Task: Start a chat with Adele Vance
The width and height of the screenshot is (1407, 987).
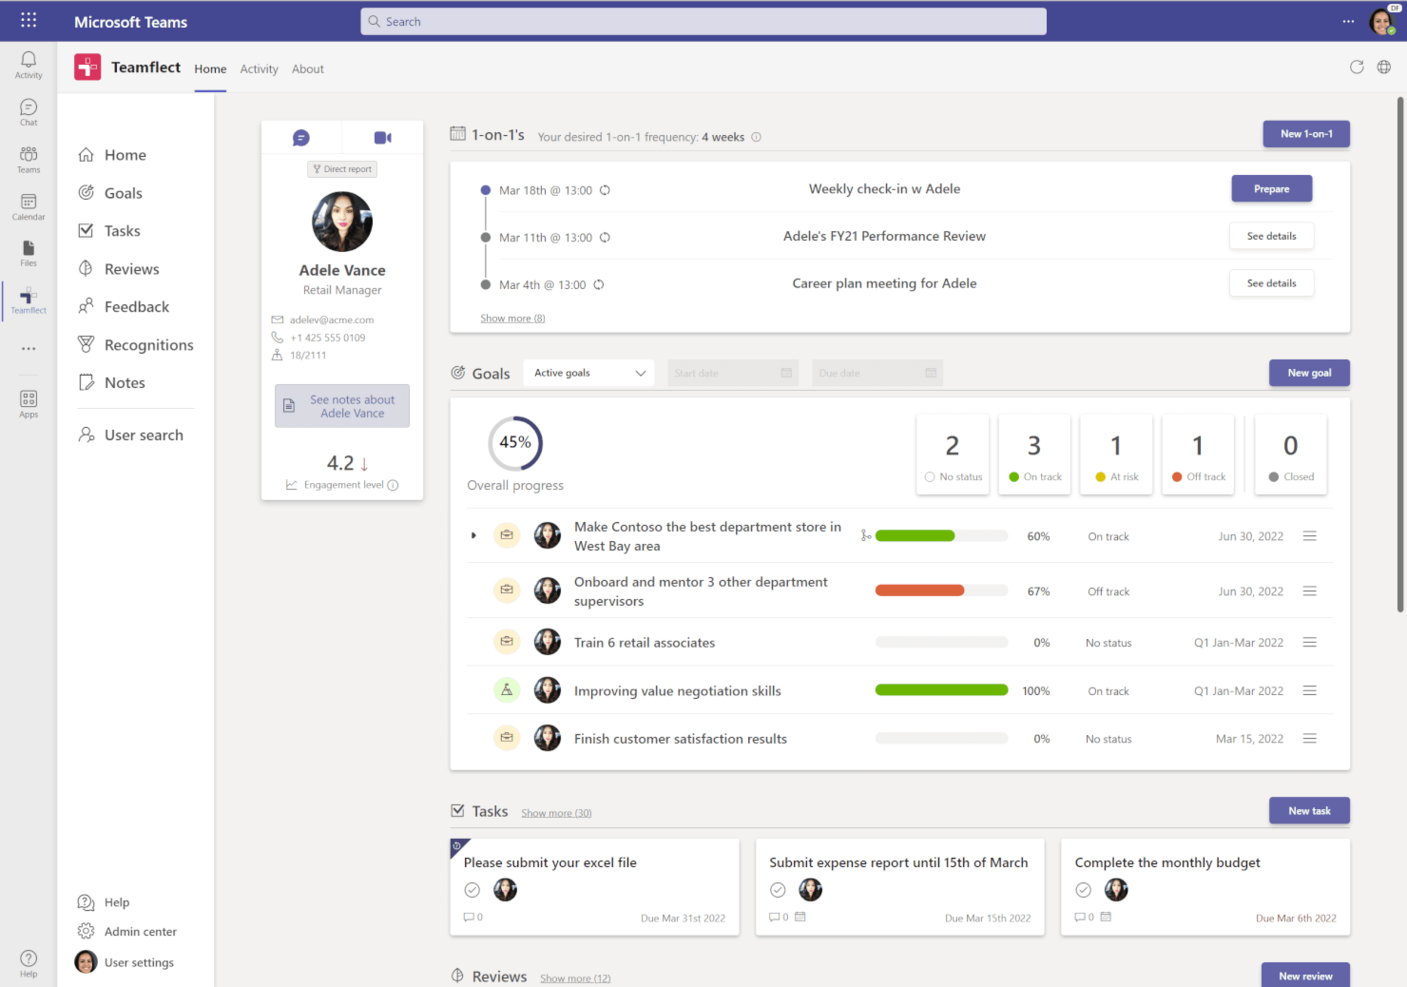Action: point(301,138)
